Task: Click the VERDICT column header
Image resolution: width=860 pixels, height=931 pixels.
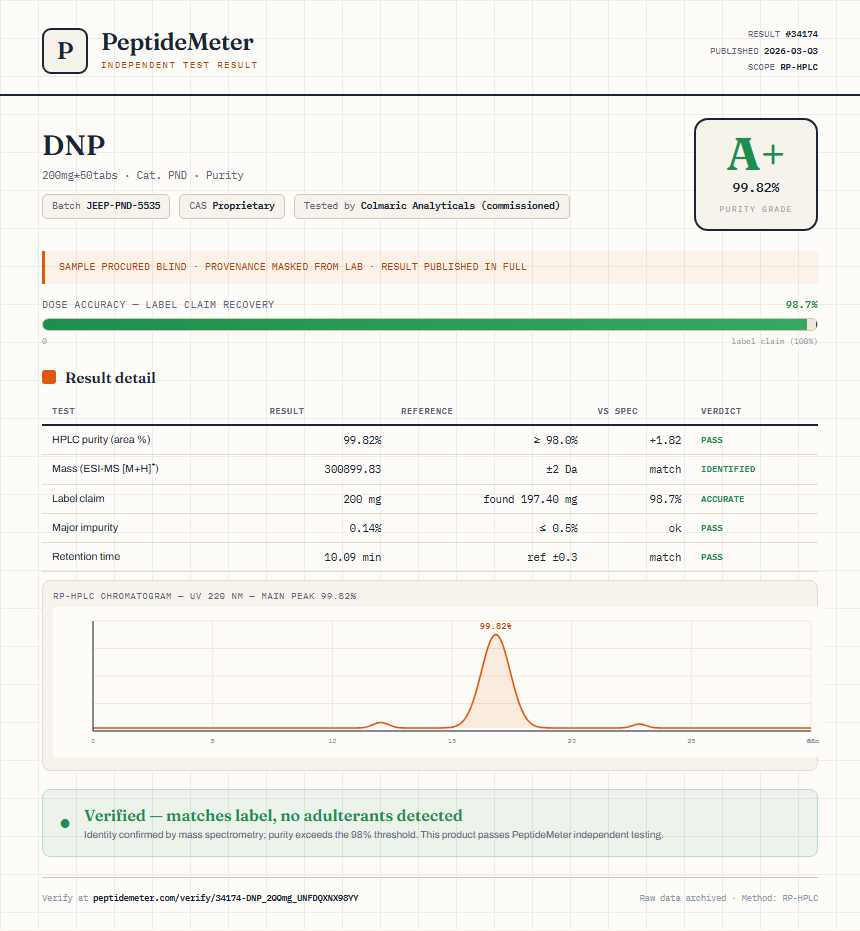Action: 721,411
